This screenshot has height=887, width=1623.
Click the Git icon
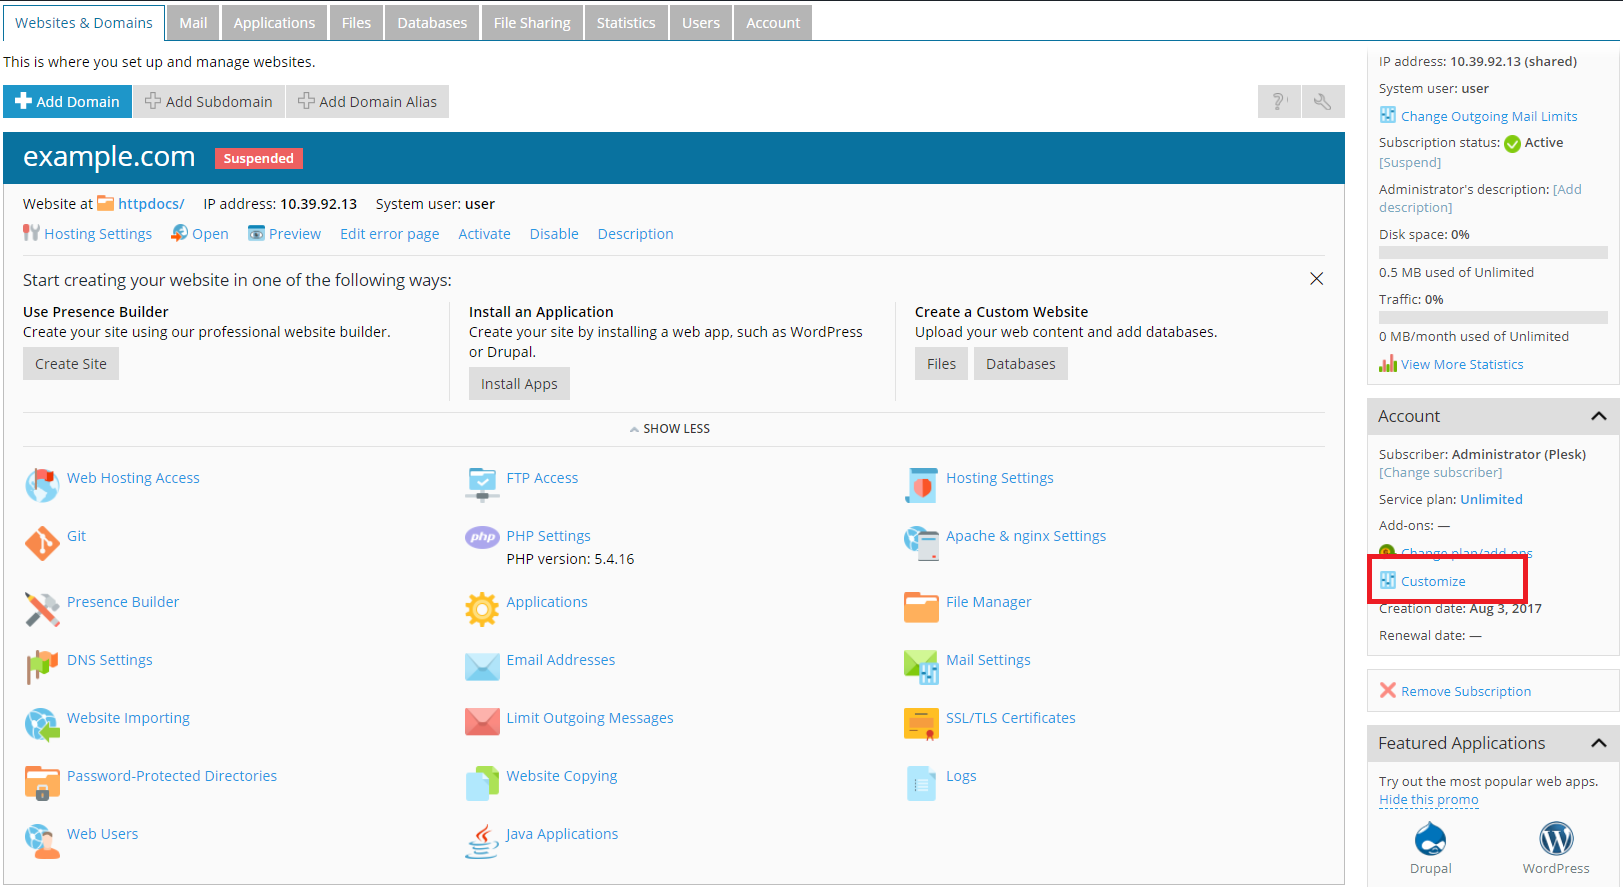[x=42, y=543]
